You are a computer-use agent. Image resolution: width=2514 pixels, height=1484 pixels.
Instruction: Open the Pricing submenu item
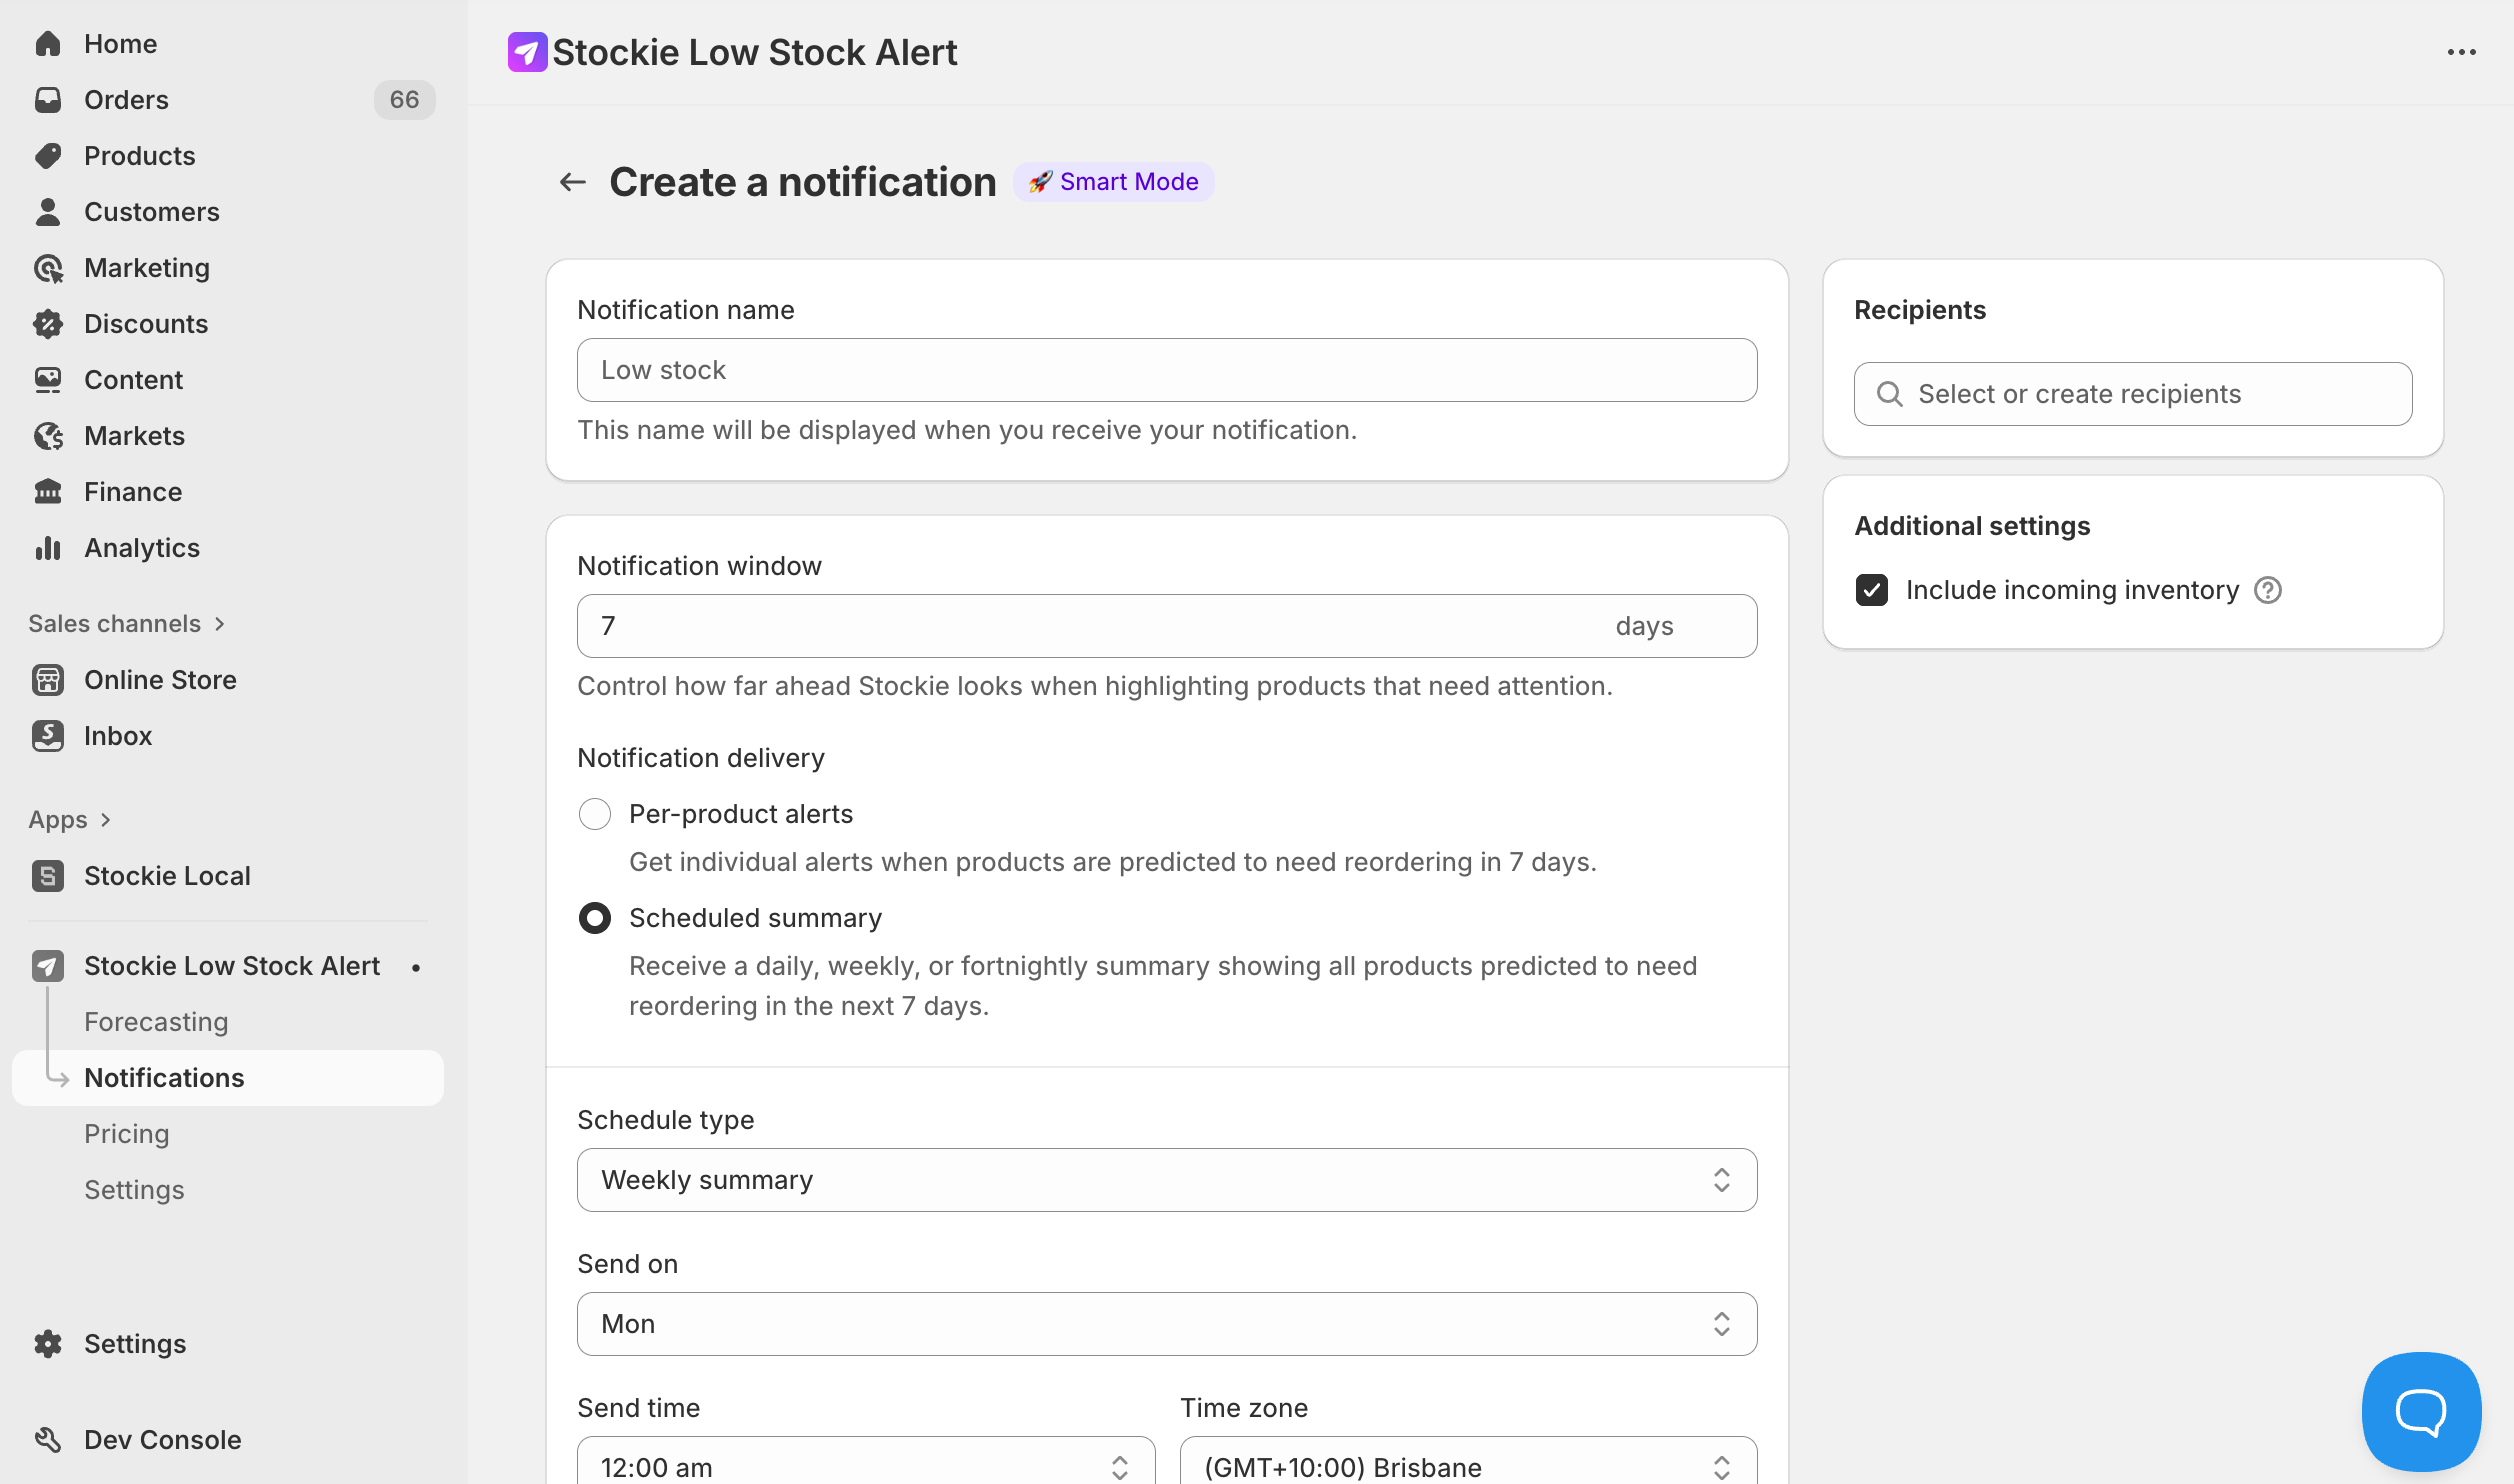(x=127, y=1134)
